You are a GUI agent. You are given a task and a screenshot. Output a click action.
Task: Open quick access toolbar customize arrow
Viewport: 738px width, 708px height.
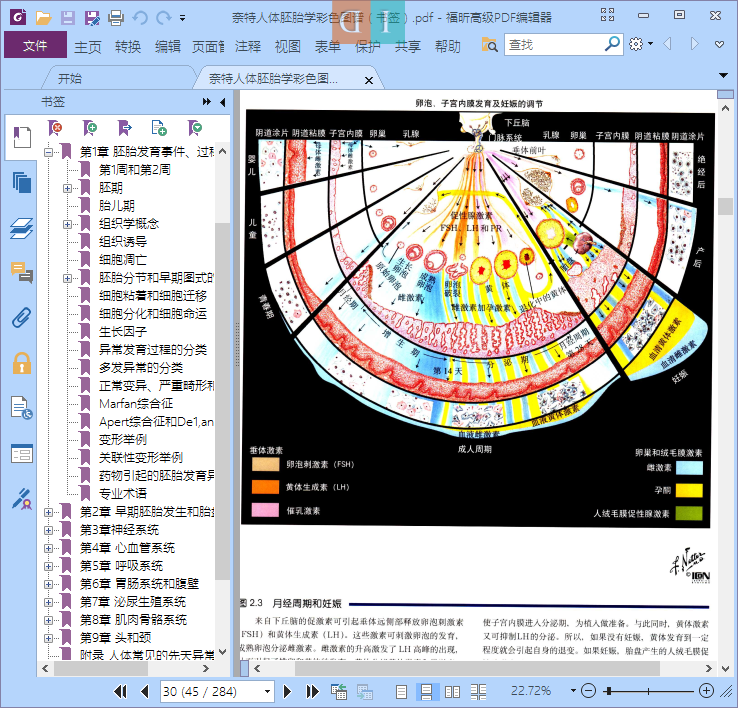tap(182, 19)
